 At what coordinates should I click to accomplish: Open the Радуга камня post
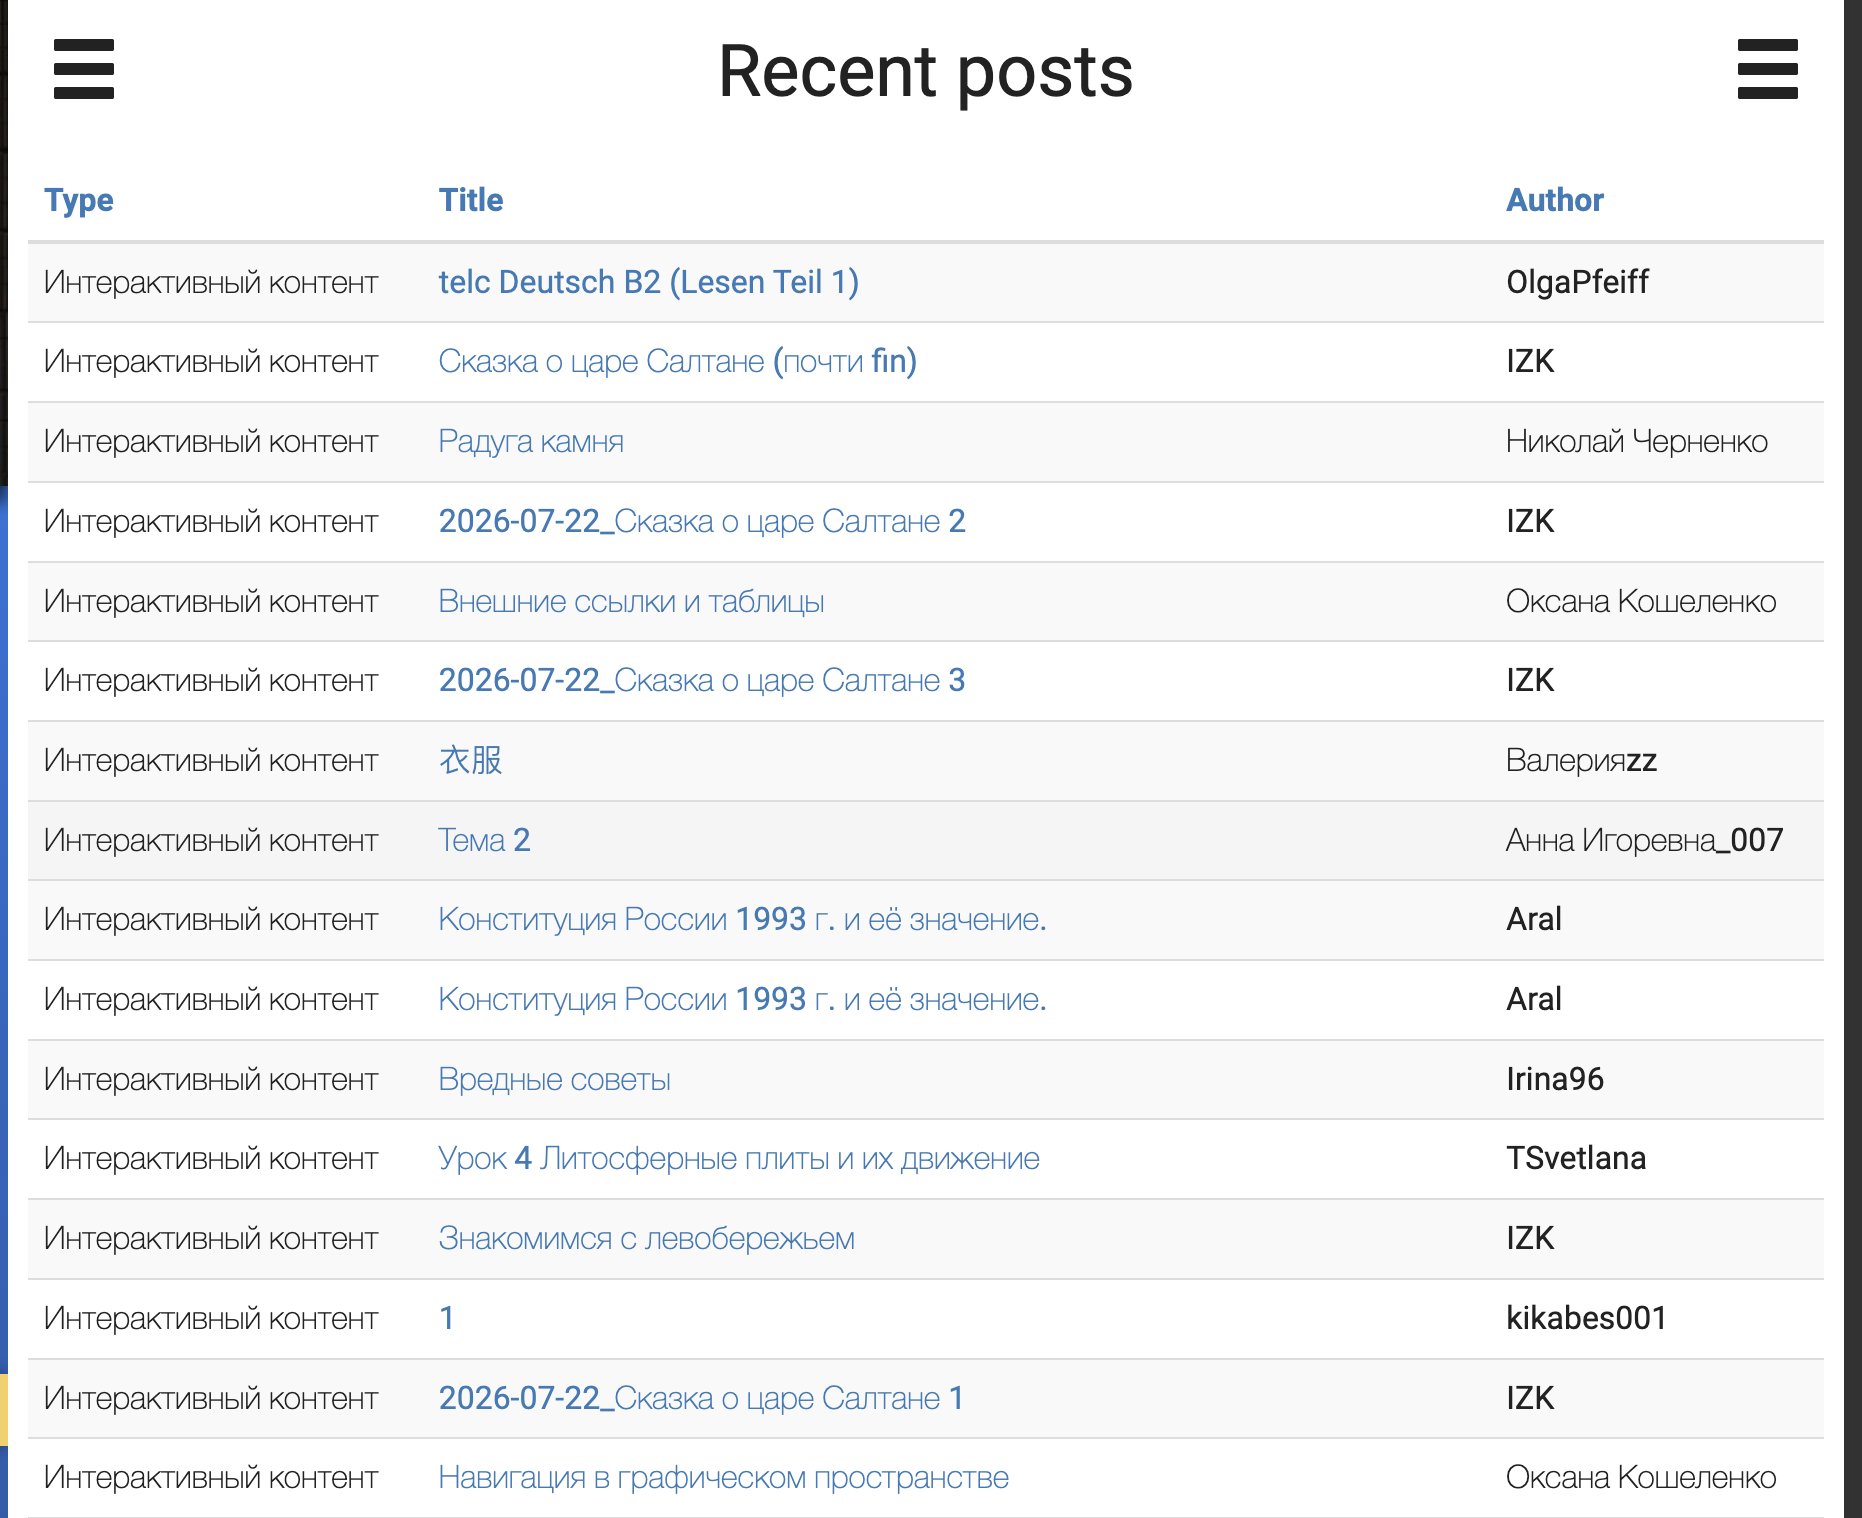point(531,441)
